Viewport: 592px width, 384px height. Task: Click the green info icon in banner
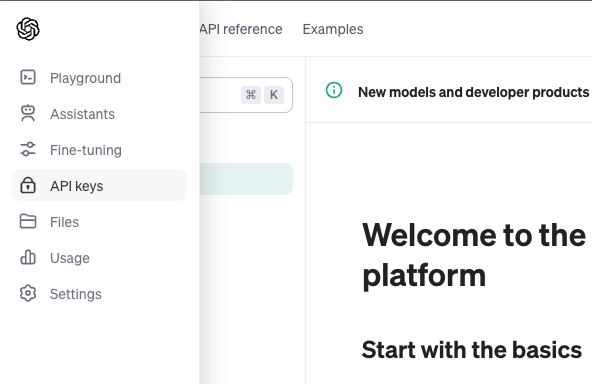click(x=334, y=90)
